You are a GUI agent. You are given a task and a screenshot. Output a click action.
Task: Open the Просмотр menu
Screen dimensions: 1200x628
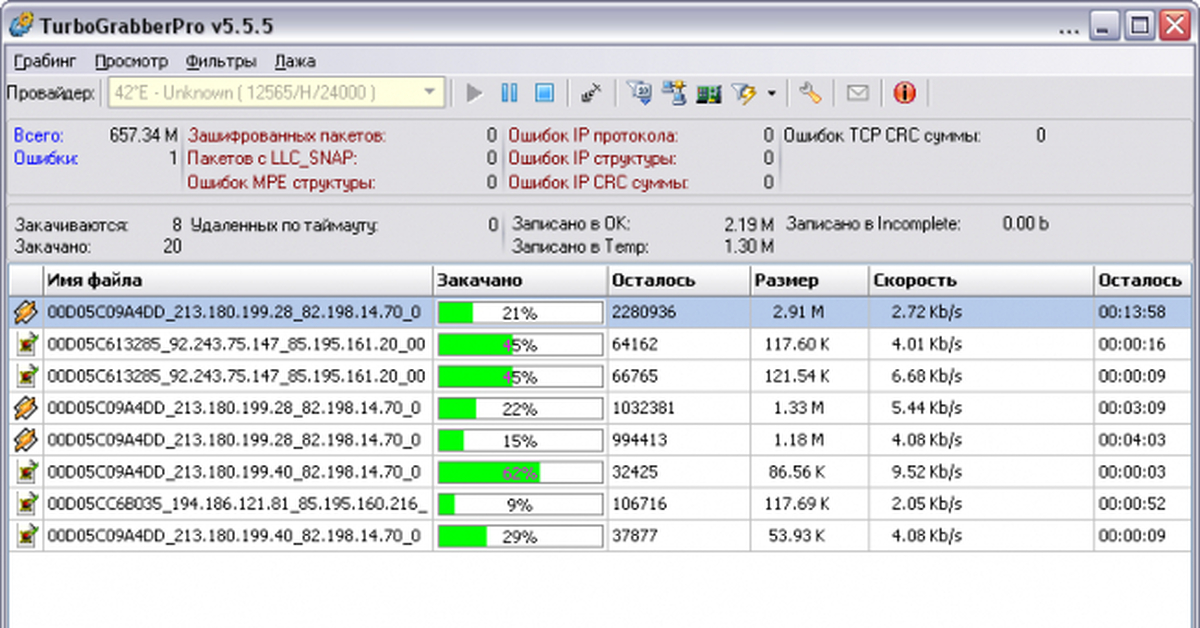tap(132, 61)
